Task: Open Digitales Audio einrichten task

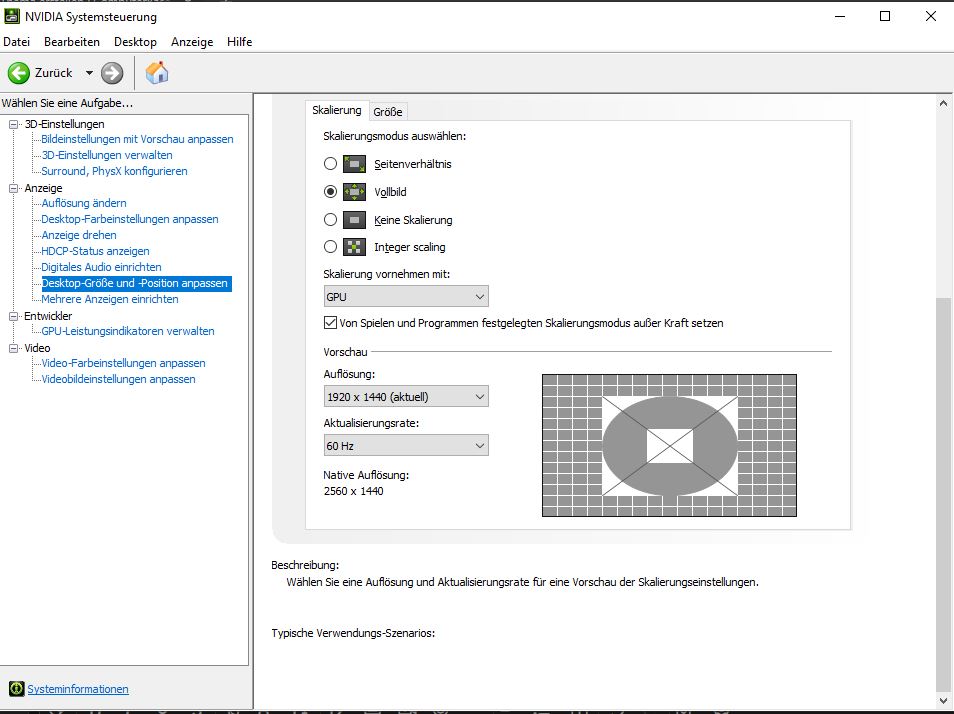Action: (x=102, y=267)
